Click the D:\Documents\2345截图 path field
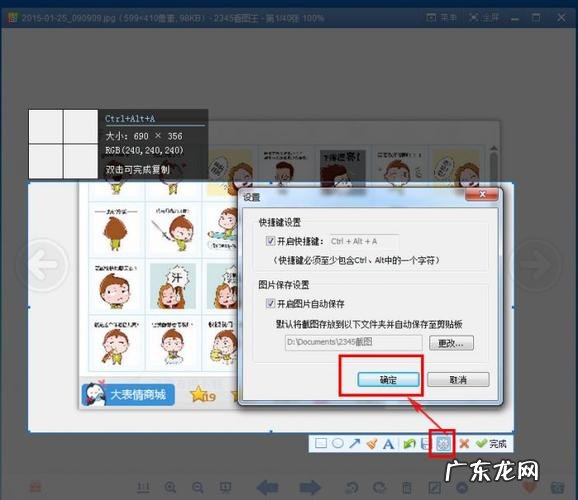The width and height of the screenshot is (578, 500). 354,342
